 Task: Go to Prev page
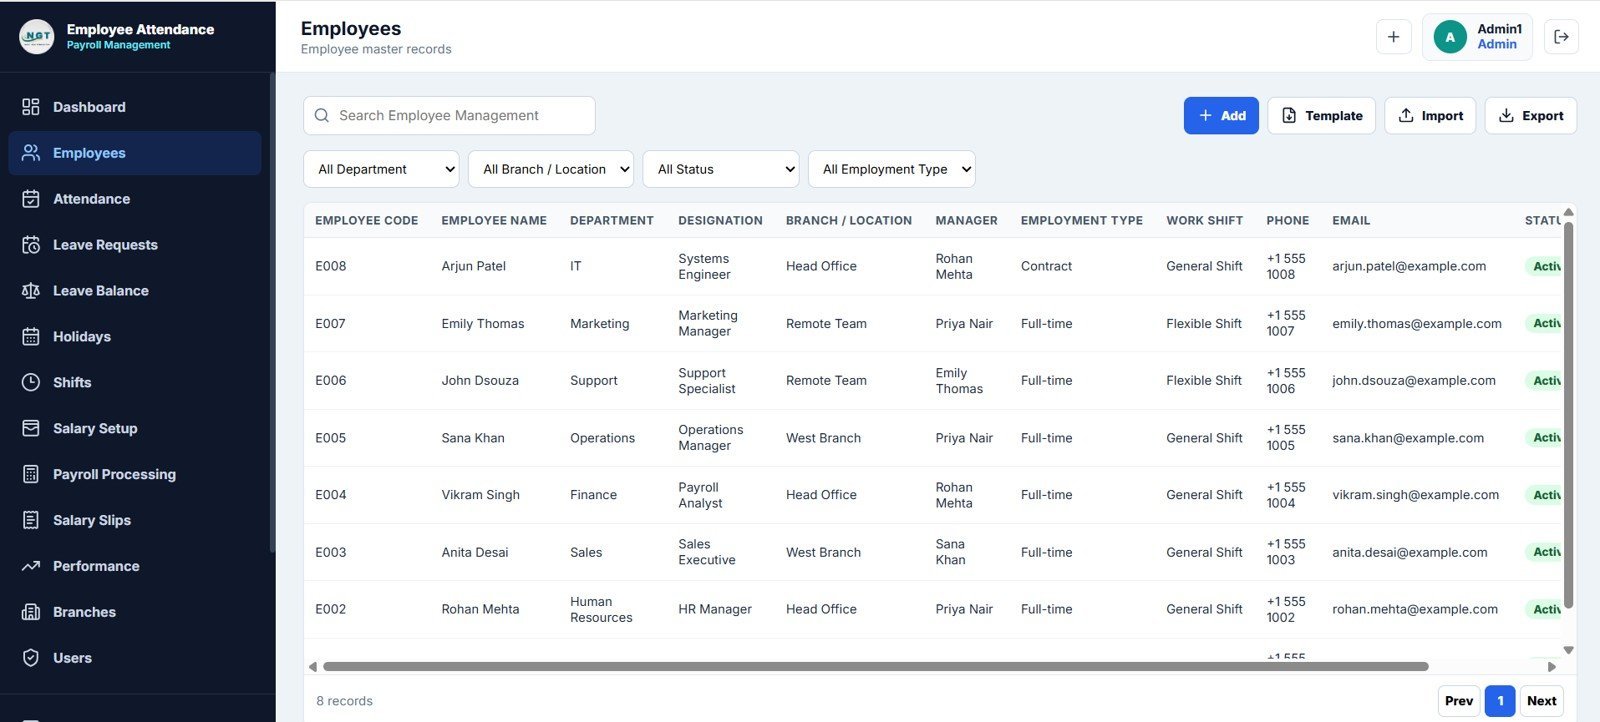[1459, 701]
